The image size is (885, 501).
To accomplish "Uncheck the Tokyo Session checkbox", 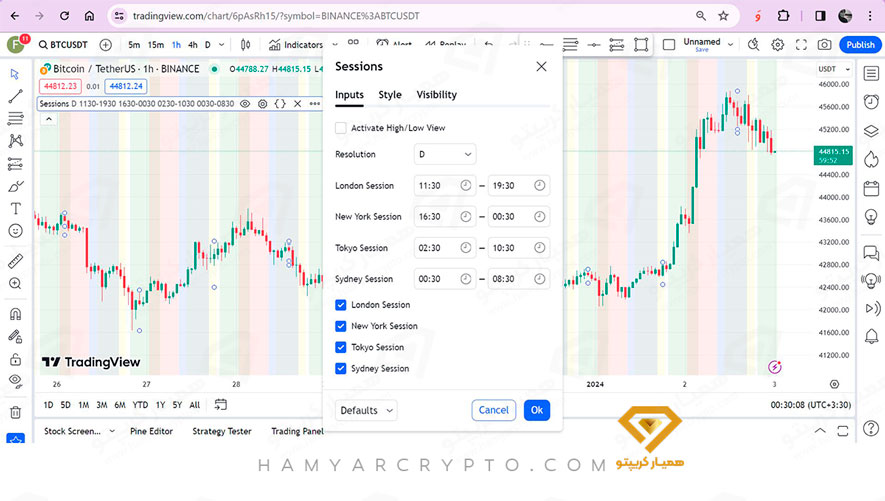I will 340,348.
